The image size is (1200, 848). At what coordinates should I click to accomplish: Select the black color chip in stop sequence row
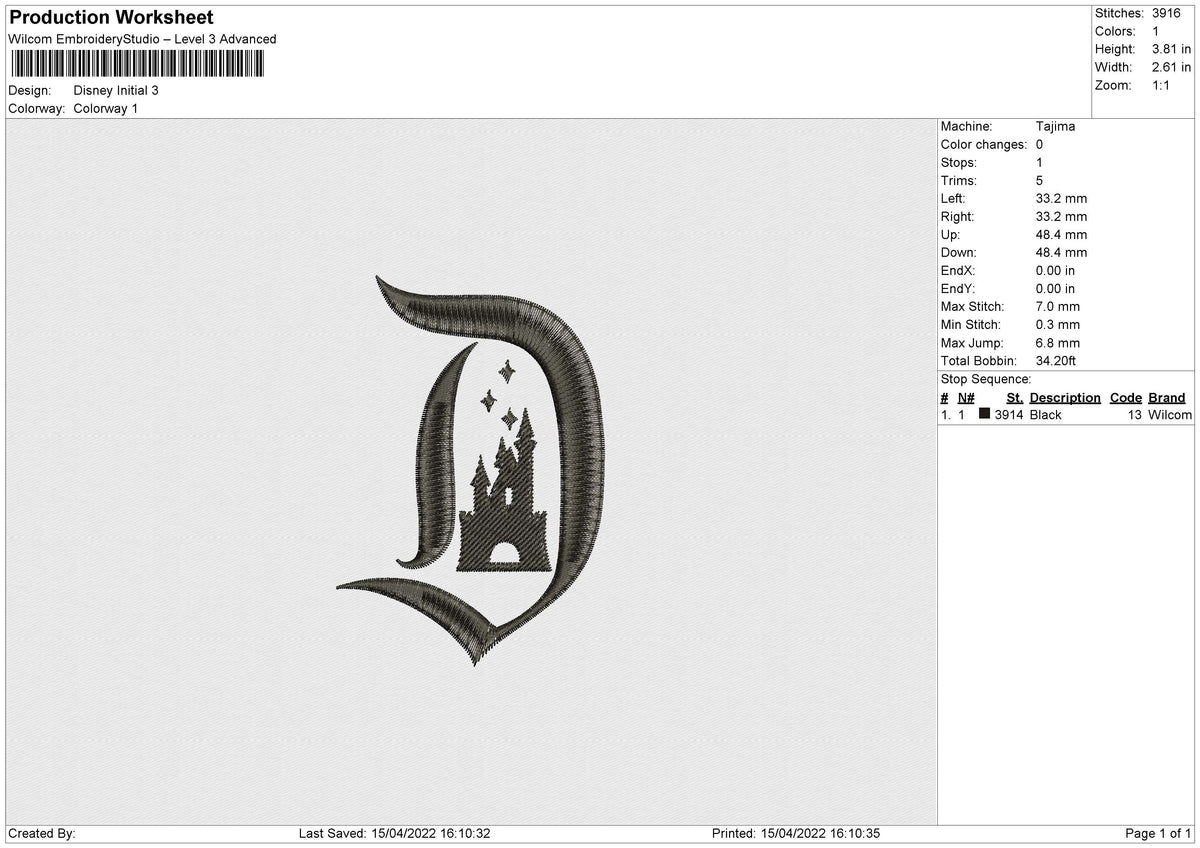point(985,414)
